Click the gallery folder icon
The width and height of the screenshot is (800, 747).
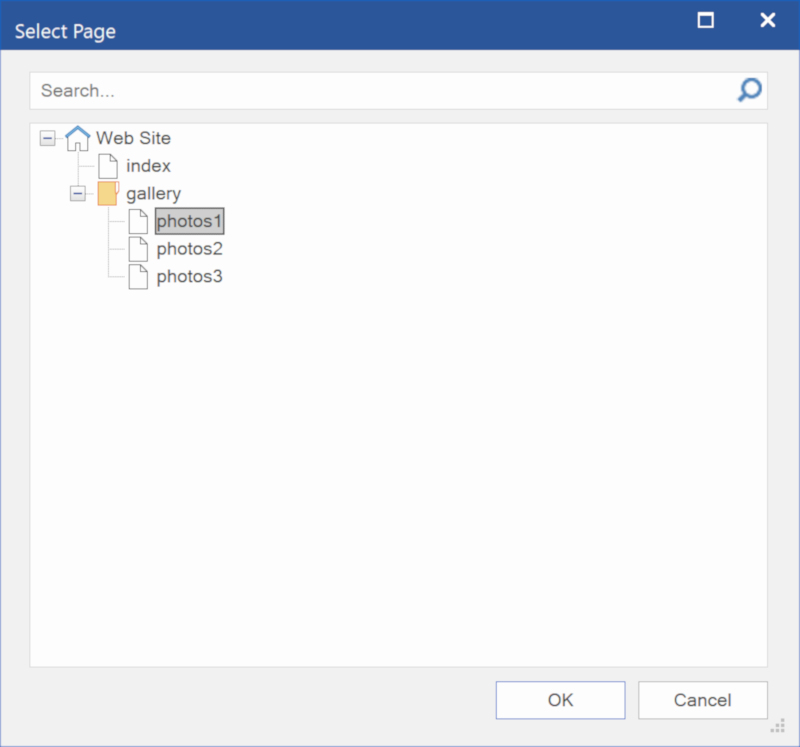pyautogui.click(x=108, y=193)
